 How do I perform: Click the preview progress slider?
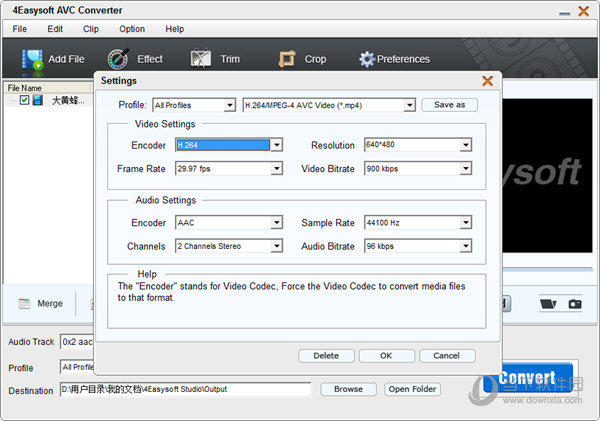(x=548, y=269)
